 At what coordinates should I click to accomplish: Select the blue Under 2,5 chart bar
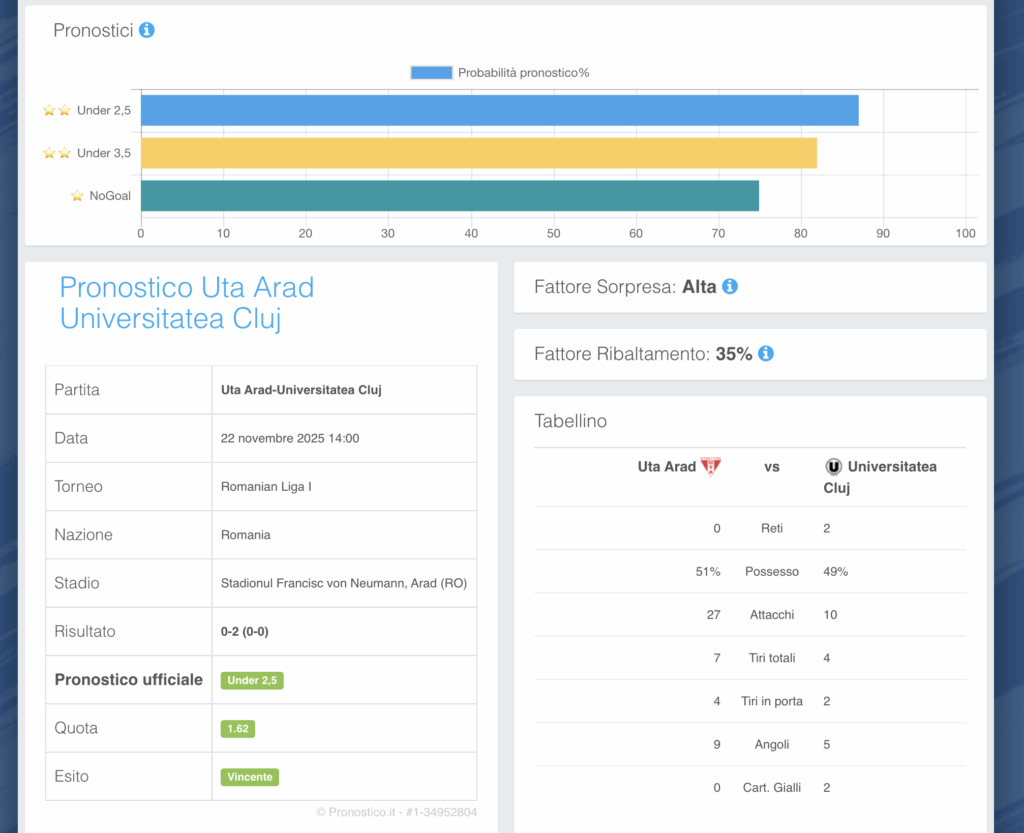(499, 110)
